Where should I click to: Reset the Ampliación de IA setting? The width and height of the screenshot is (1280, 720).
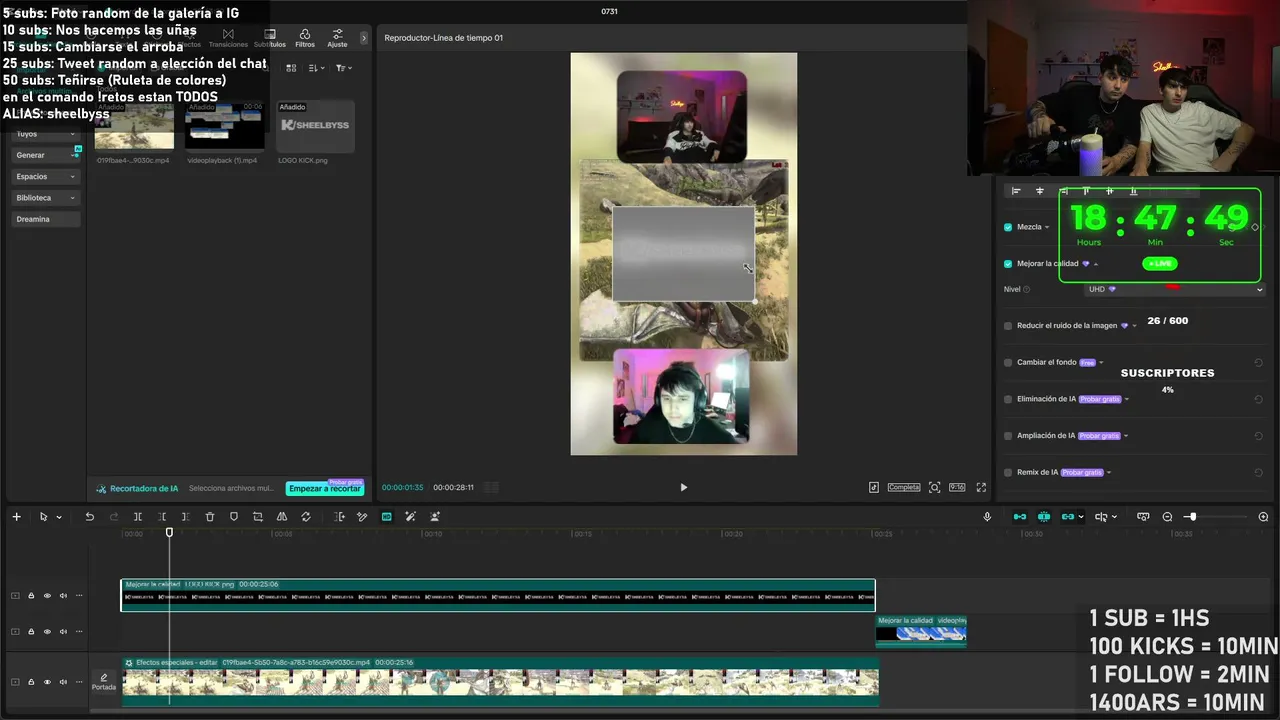click(1258, 436)
